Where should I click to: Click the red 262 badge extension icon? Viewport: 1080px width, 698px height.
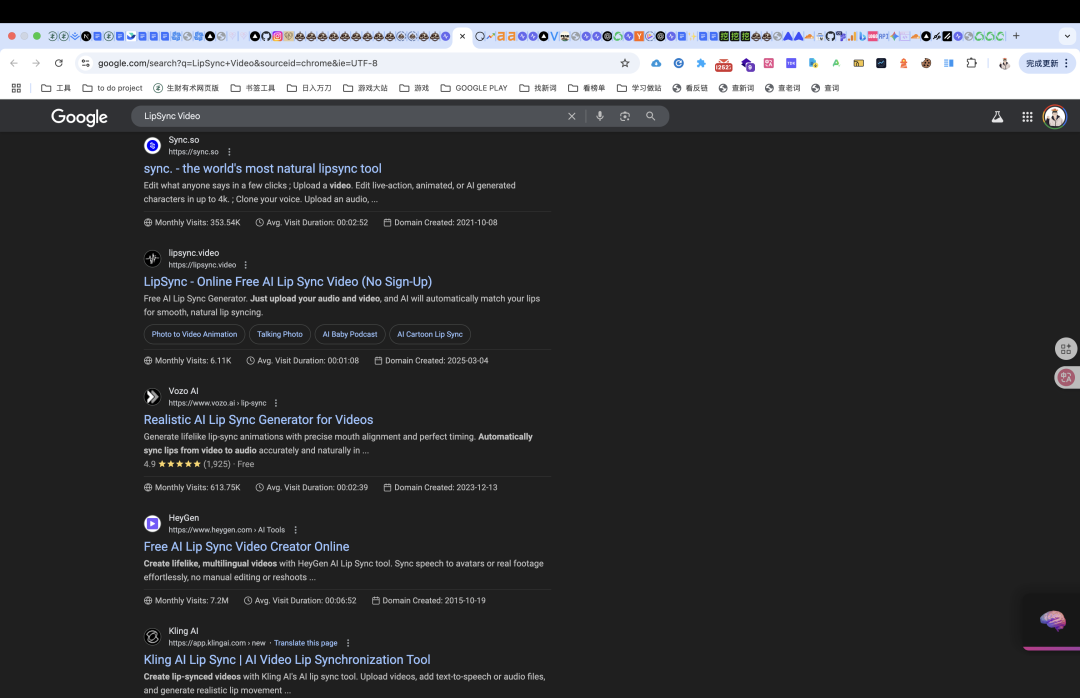[x=723, y=65]
